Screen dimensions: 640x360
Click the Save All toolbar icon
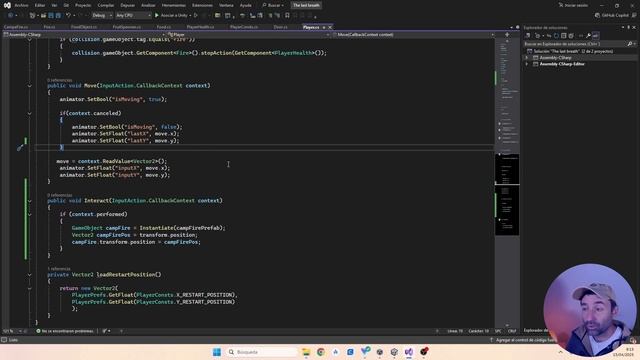click(58, 15)
